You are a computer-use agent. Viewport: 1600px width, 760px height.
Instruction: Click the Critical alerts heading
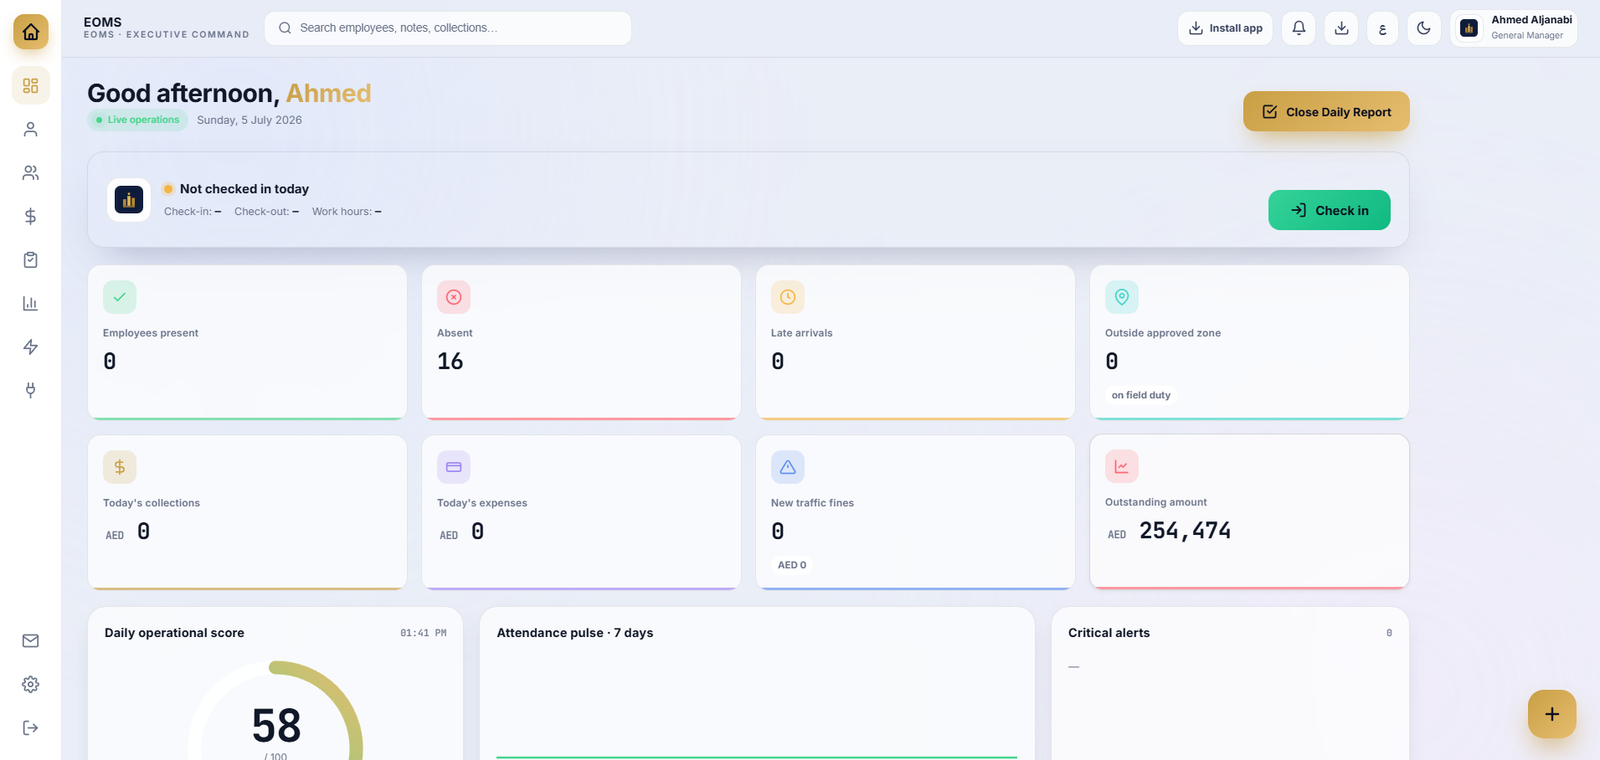click(1109, 633)
